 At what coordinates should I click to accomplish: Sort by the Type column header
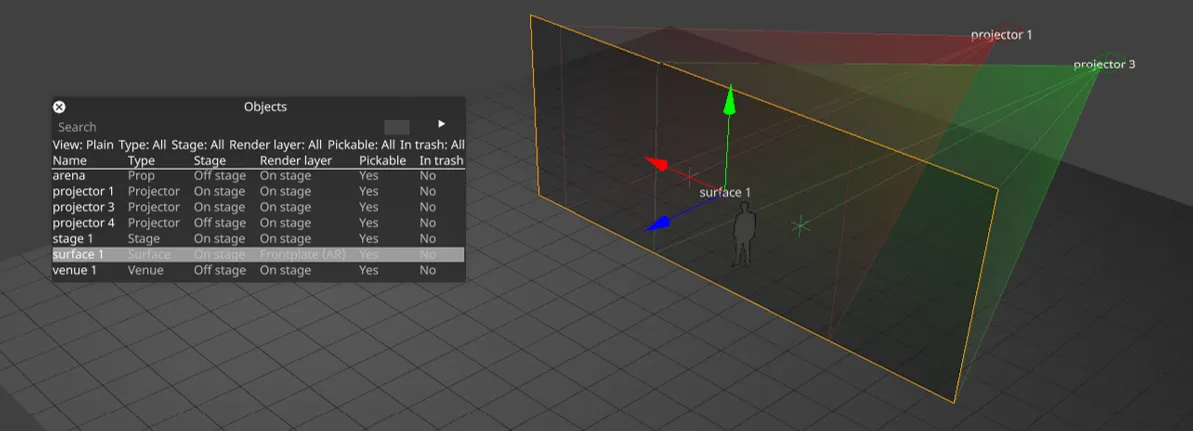coord(141,161)
